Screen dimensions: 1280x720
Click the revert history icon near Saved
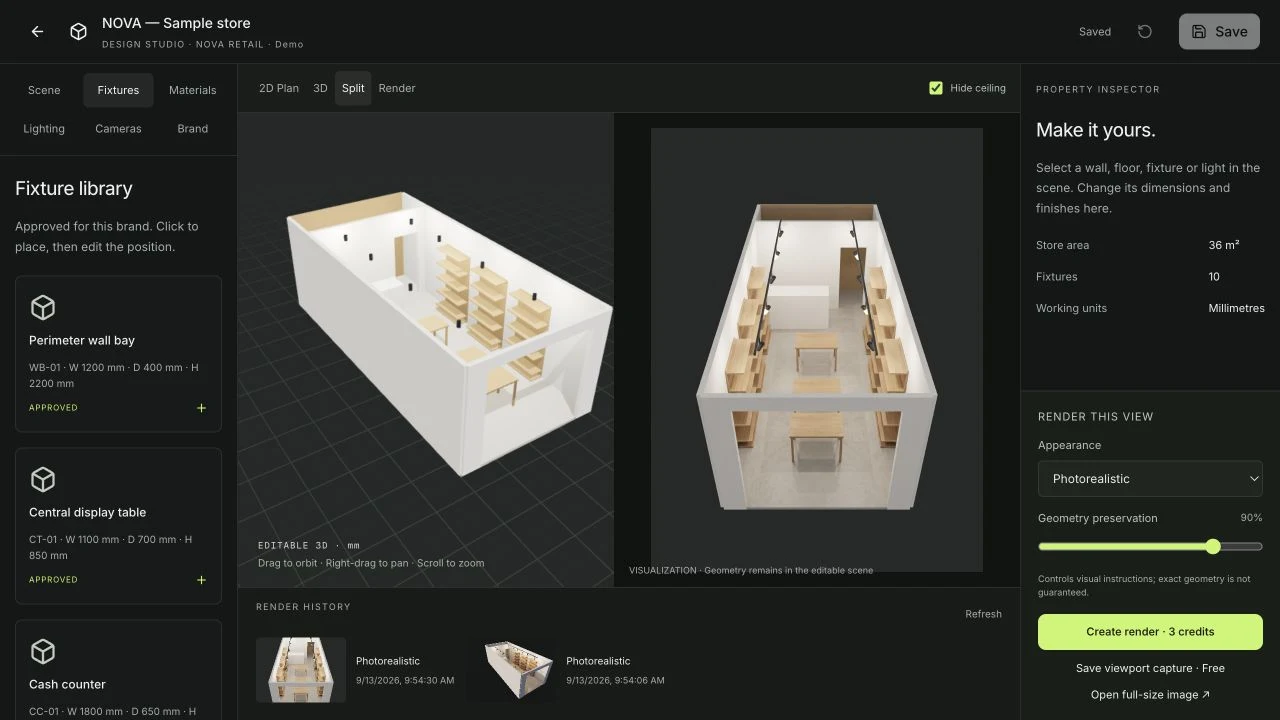pos(1145,32)
